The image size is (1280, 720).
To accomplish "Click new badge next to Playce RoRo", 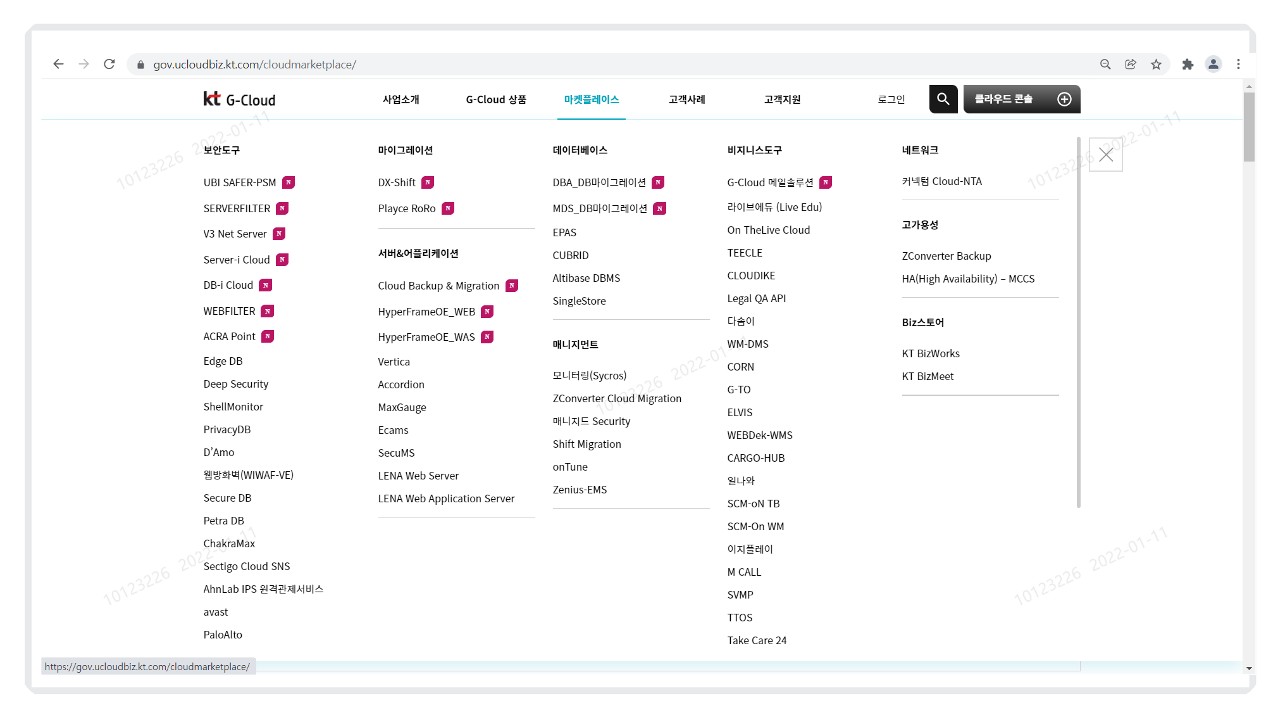I will click(x=447, y=208).
